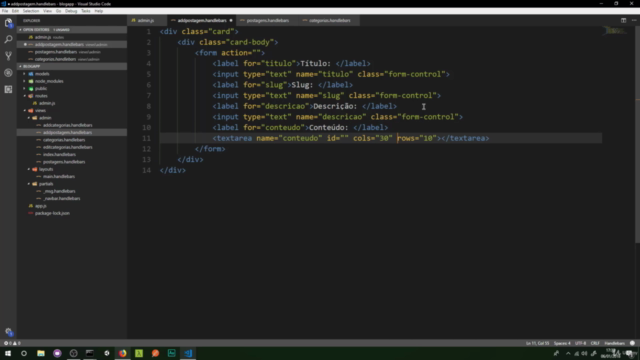Change language mode from Handlebars

(x=615, y=343)
